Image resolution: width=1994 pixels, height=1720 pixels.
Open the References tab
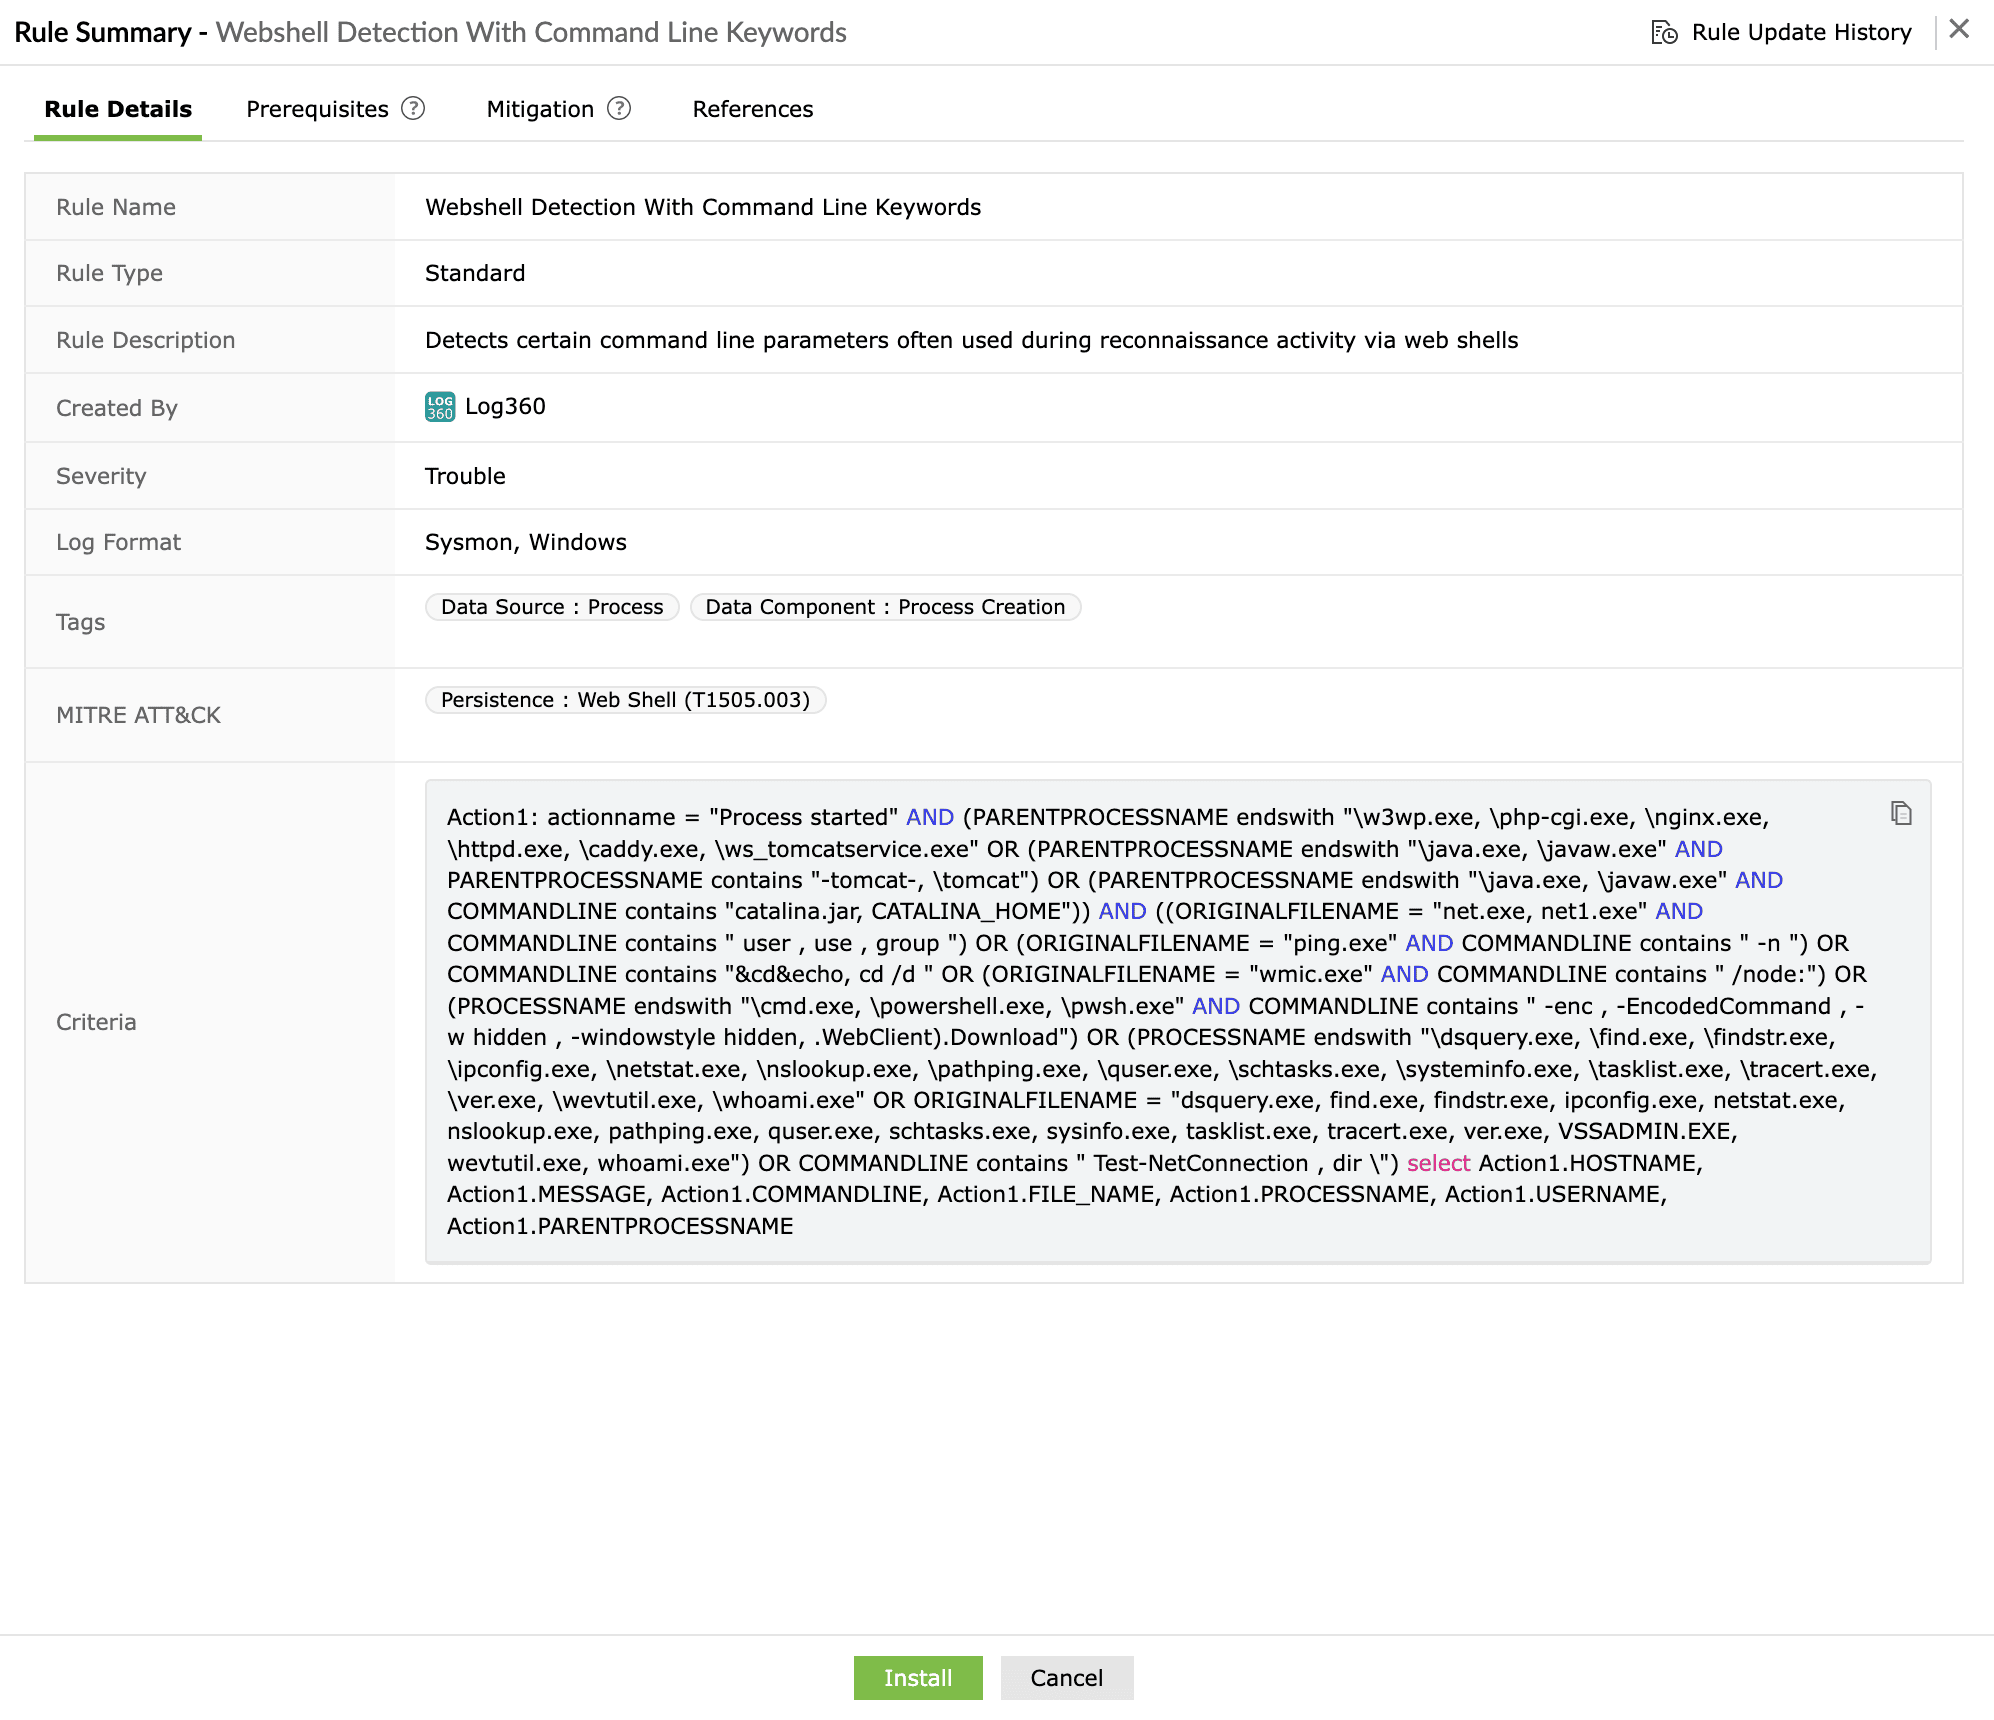pos(752,109)
